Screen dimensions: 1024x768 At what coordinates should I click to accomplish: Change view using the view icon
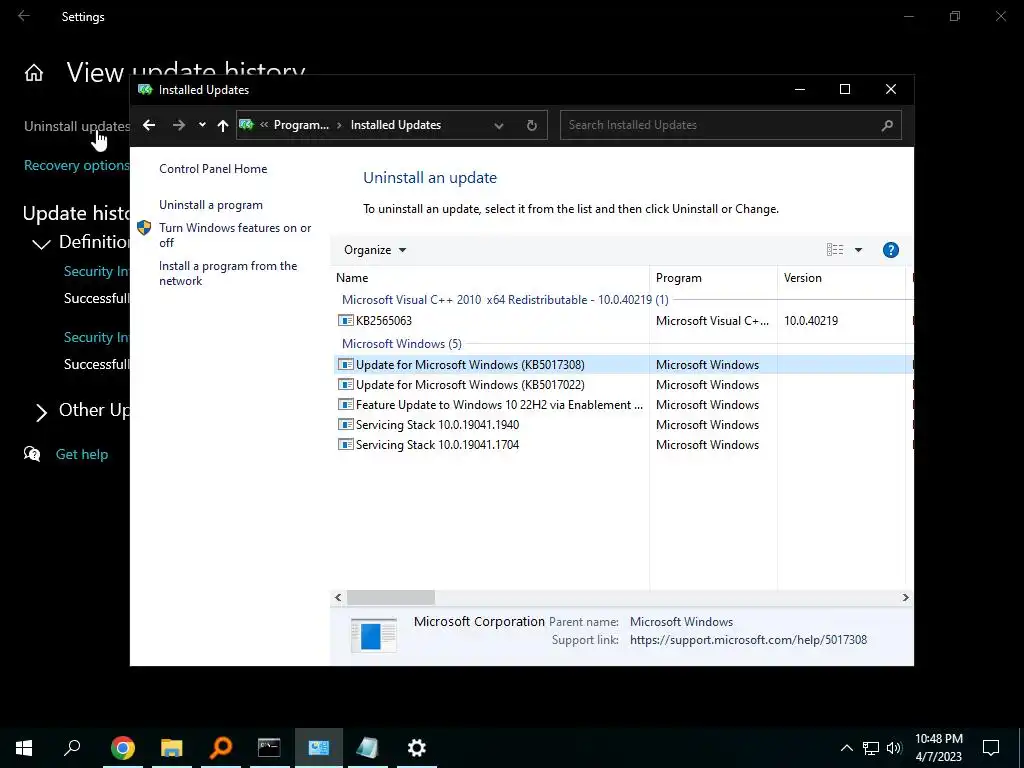pos(835,249)
